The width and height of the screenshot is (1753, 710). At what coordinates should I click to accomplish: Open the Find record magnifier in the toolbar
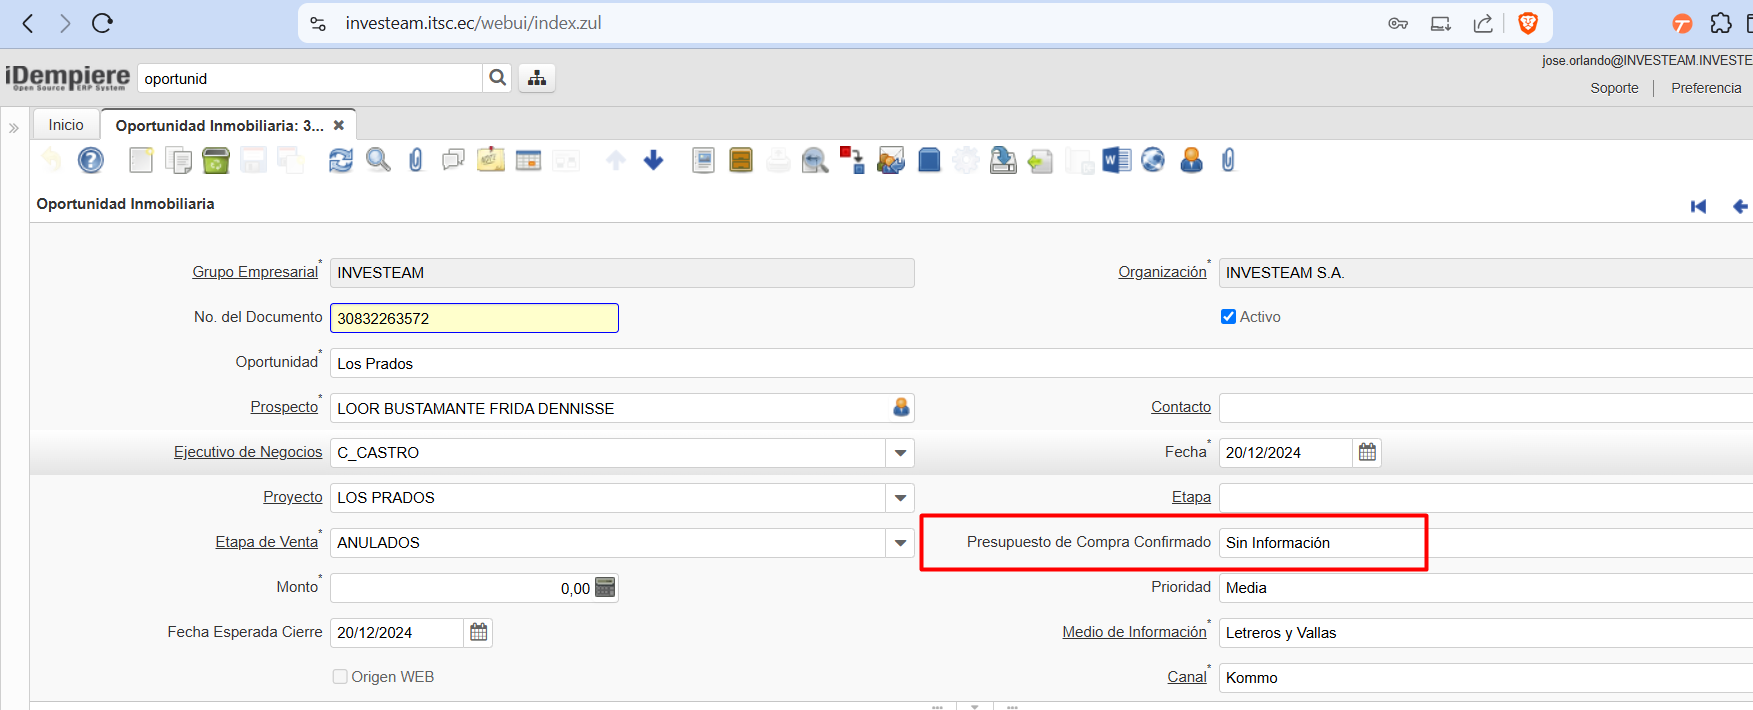click(378, 160)
